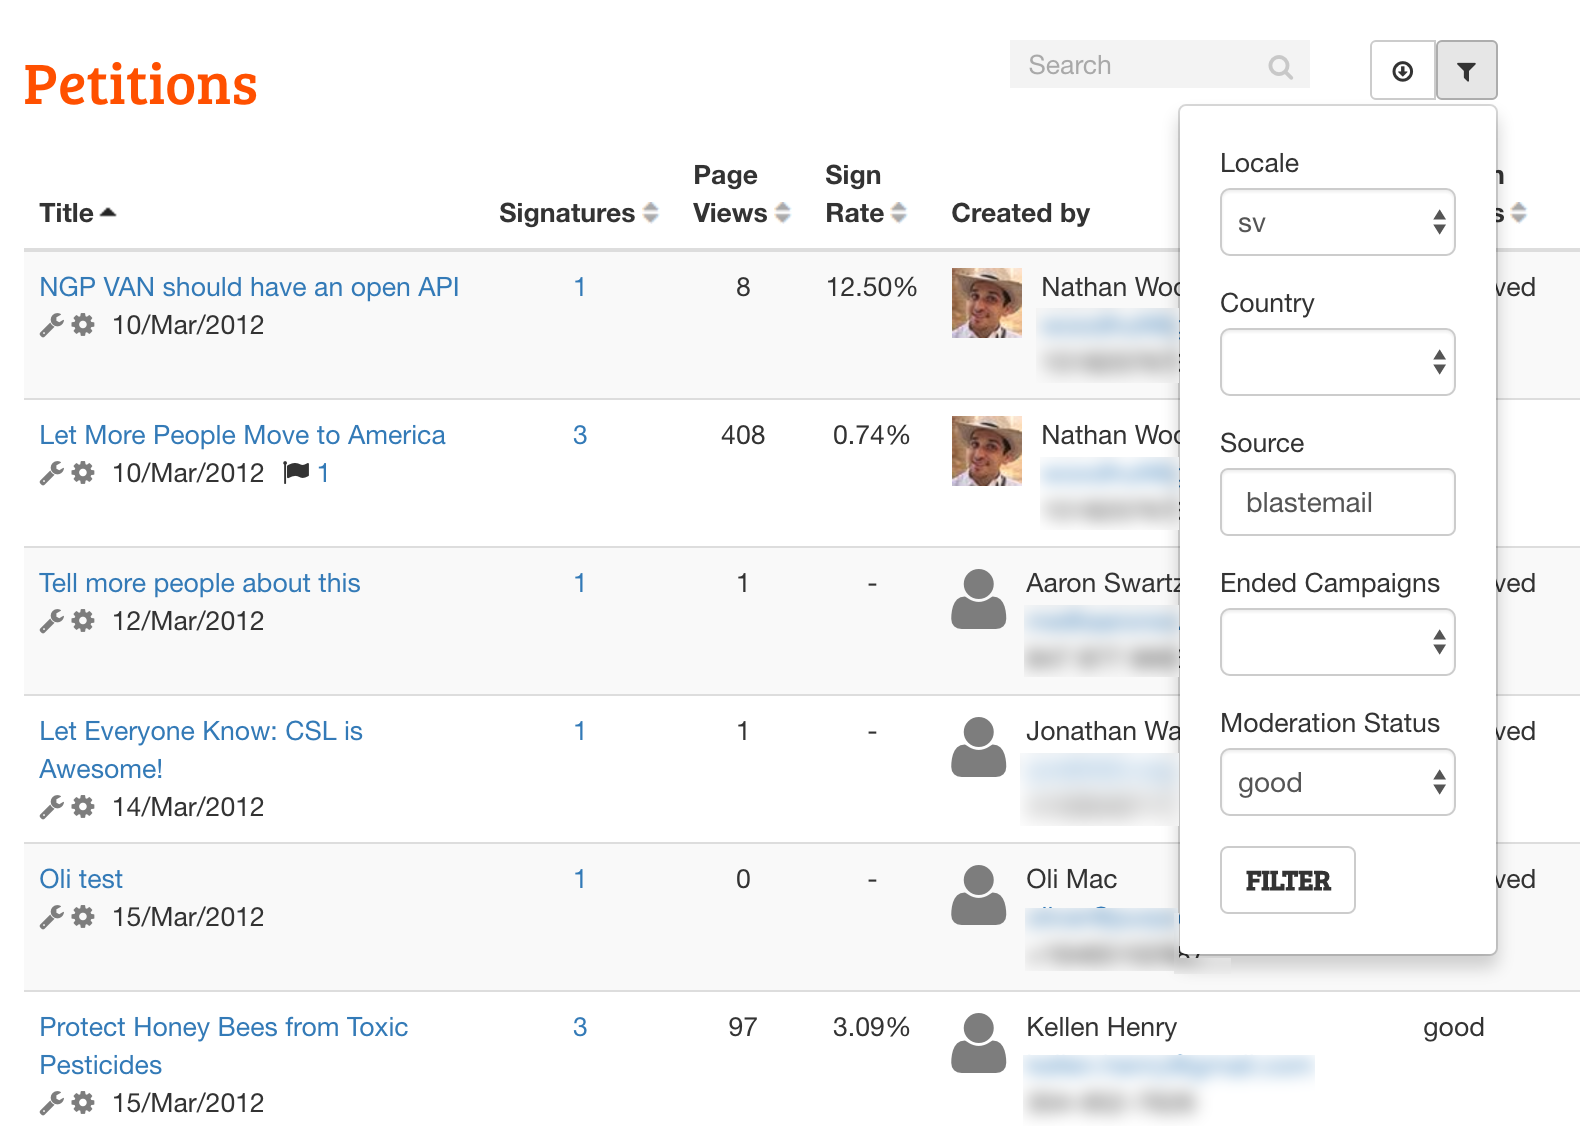Open Protect Honey Bees from Toxic Pesticides
This screenshot has height=1134, width=1582.
click(224, 1046)
